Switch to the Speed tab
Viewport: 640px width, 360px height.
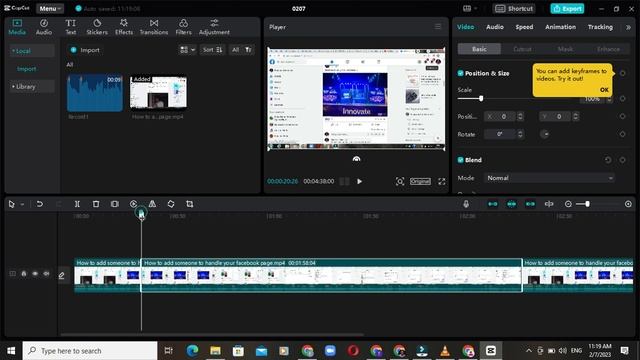[524, 27]
